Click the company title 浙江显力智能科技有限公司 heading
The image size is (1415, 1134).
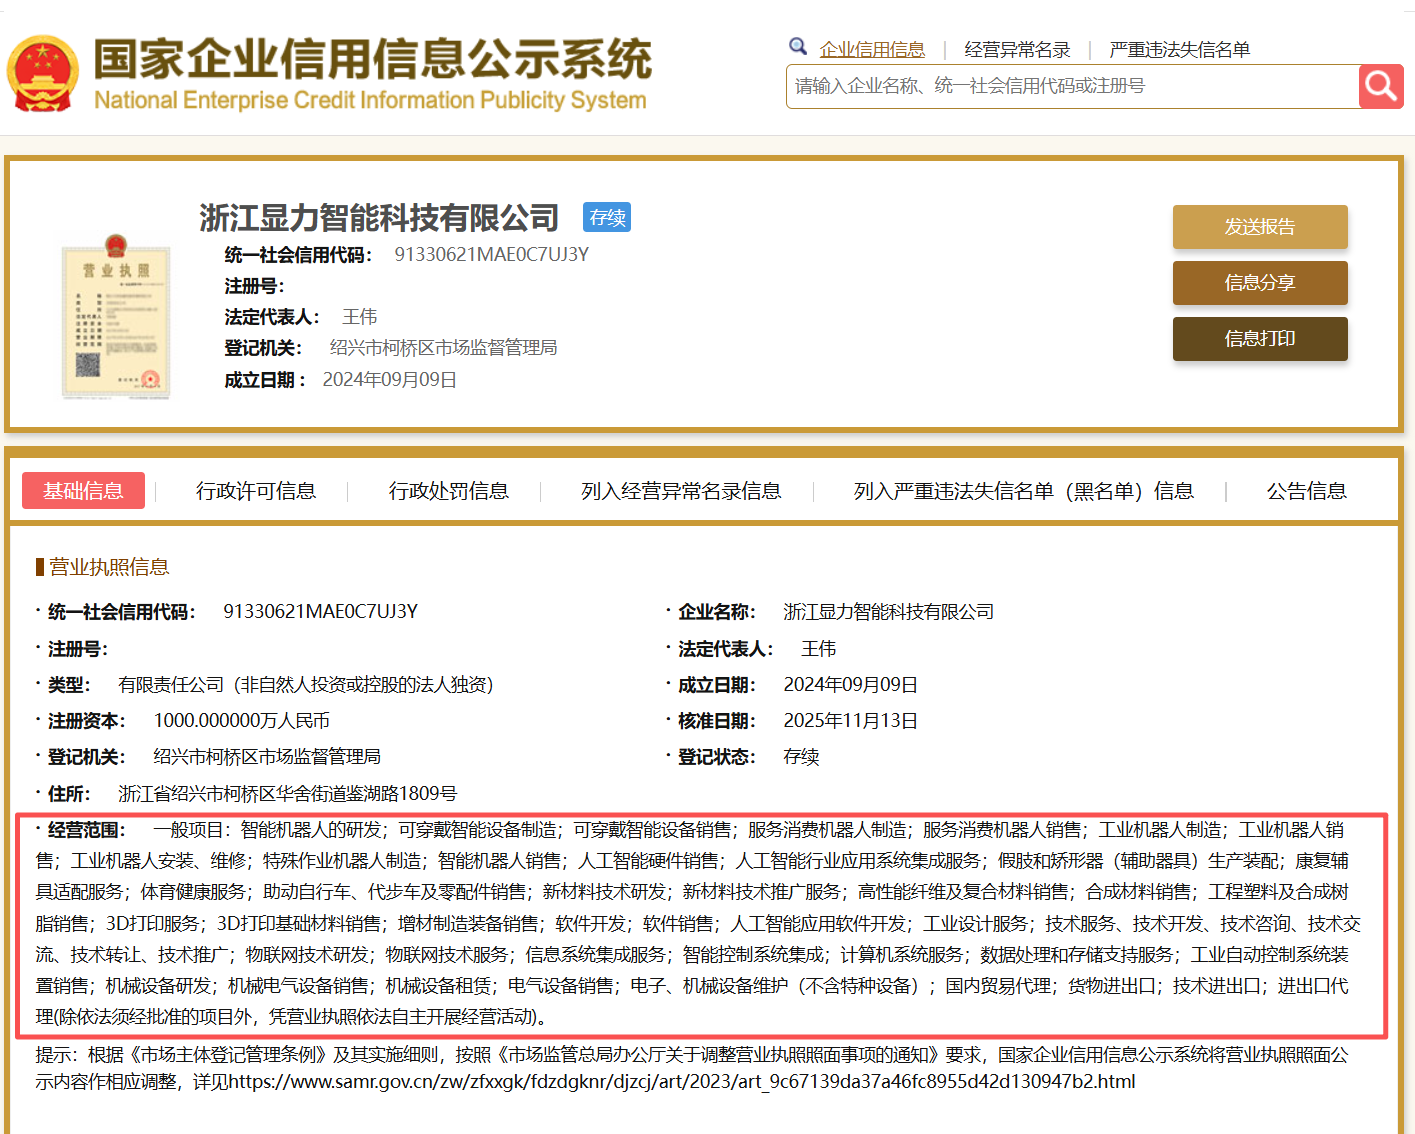pos(379,217)
